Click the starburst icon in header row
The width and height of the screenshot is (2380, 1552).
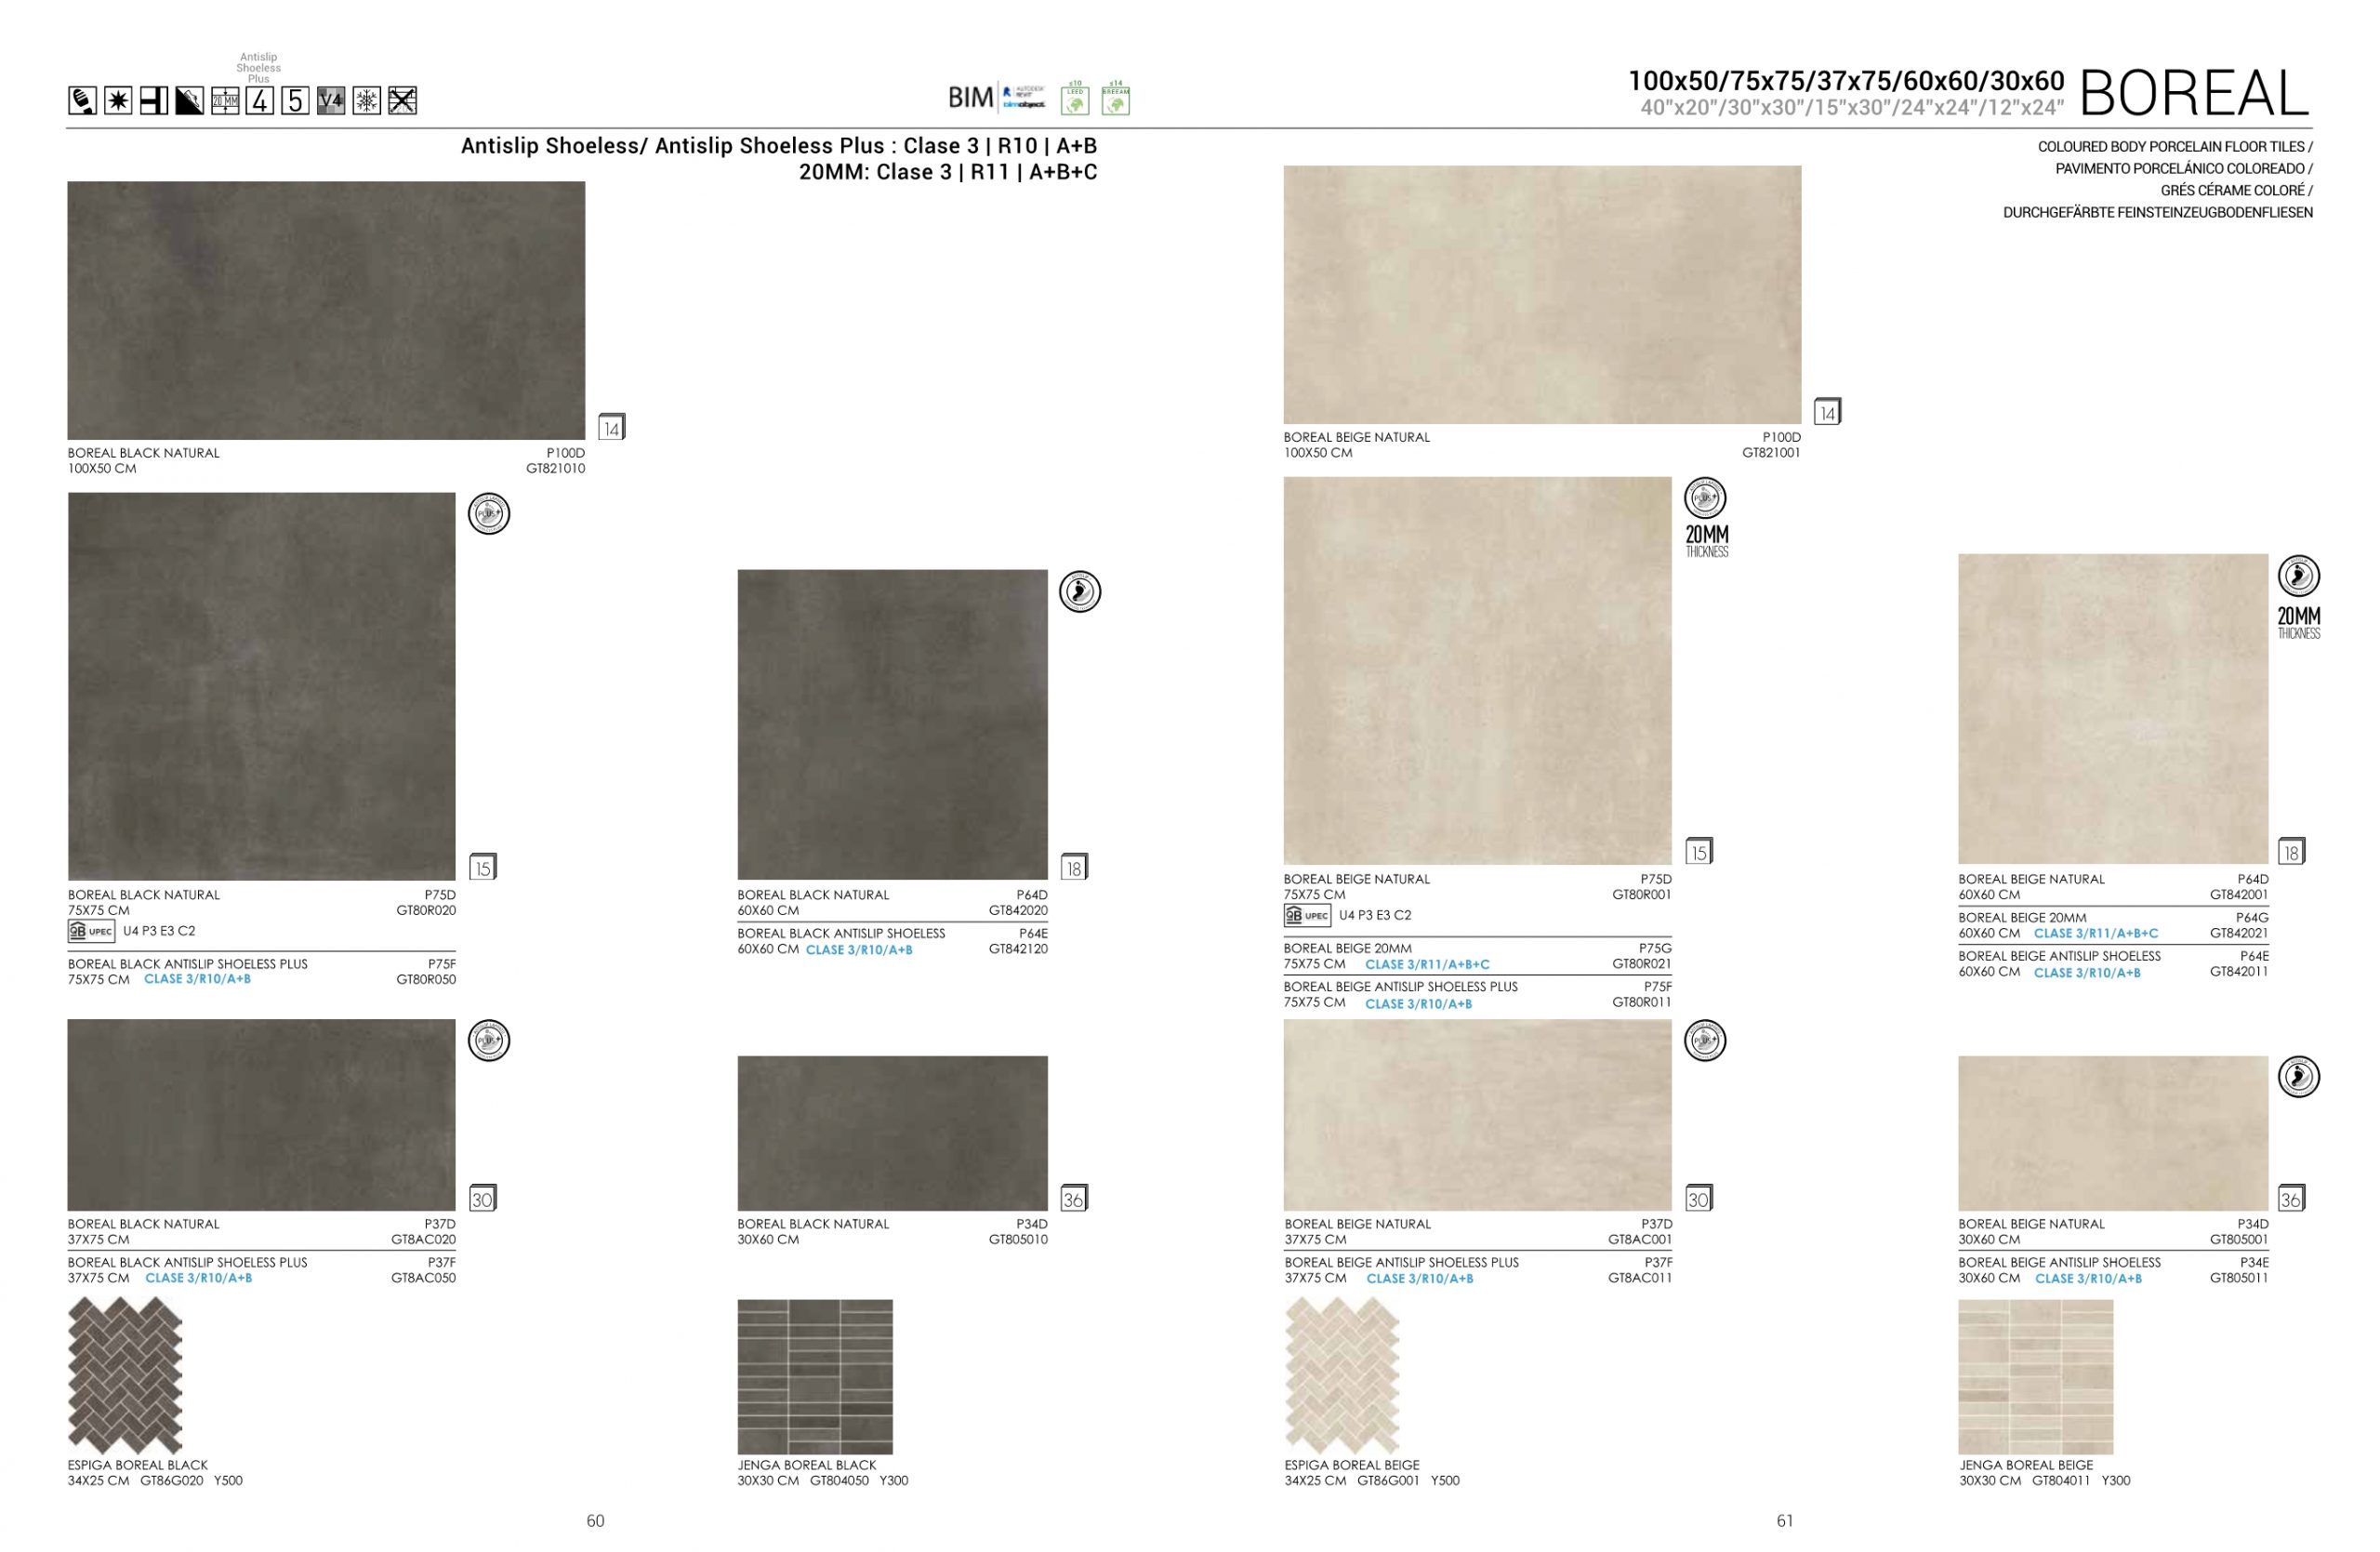118,101
